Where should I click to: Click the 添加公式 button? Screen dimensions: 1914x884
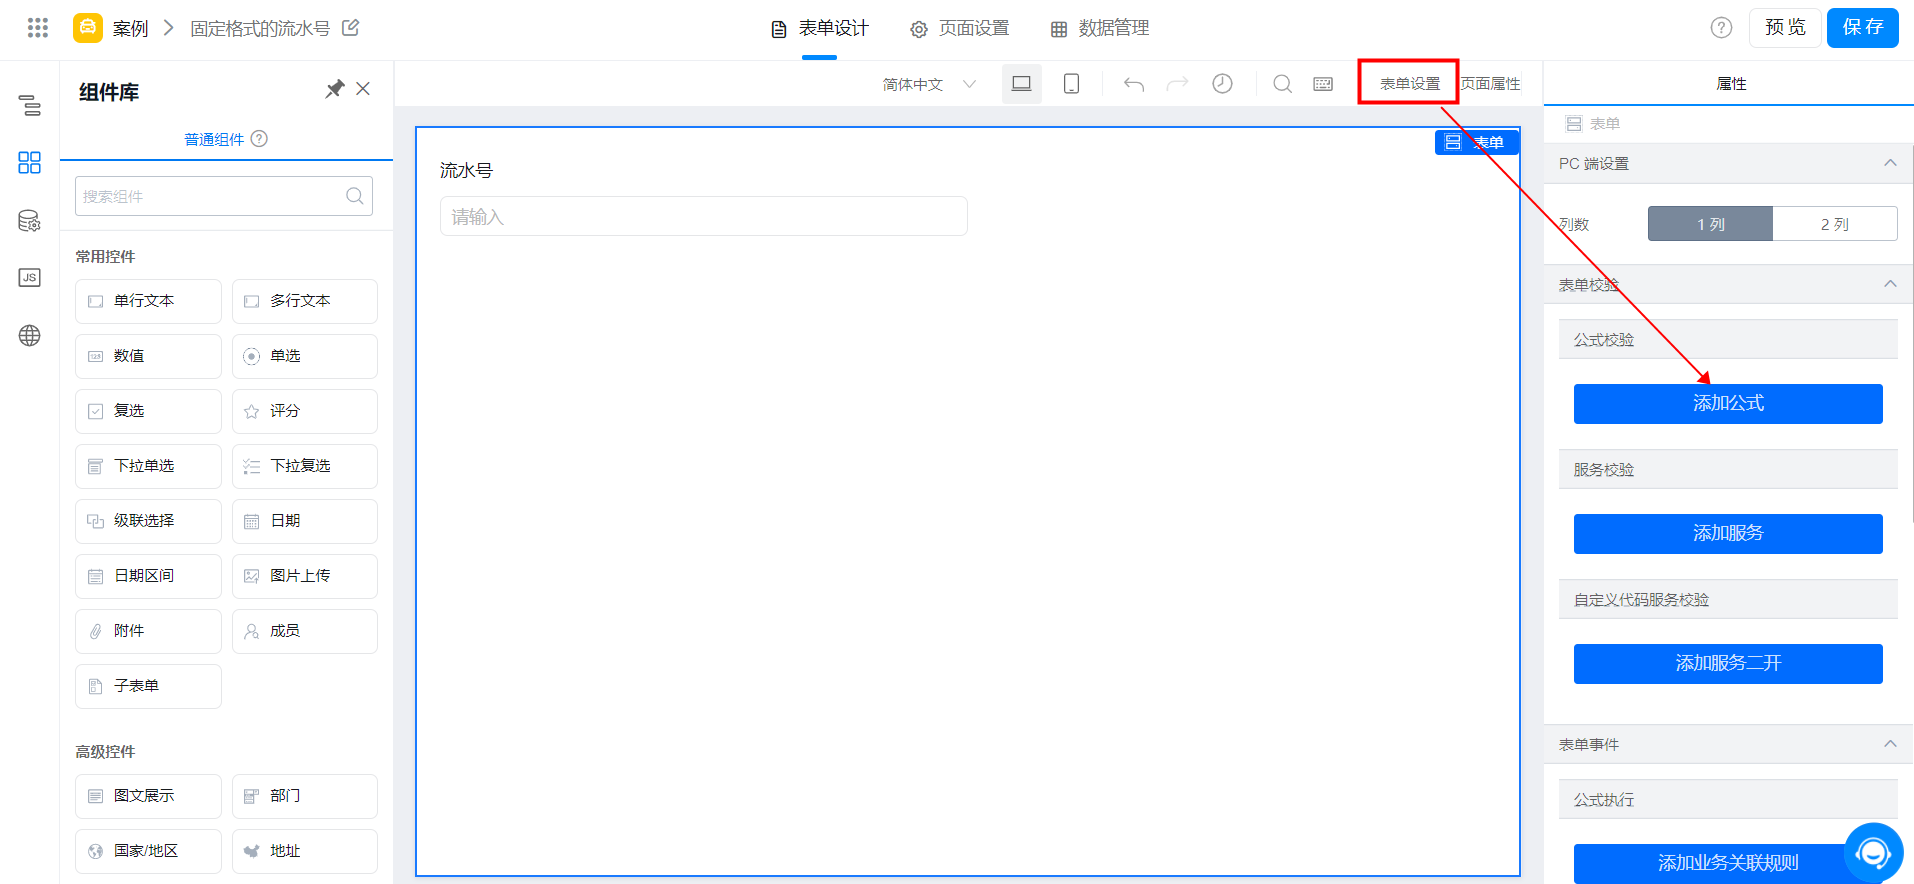(1728, 404)
